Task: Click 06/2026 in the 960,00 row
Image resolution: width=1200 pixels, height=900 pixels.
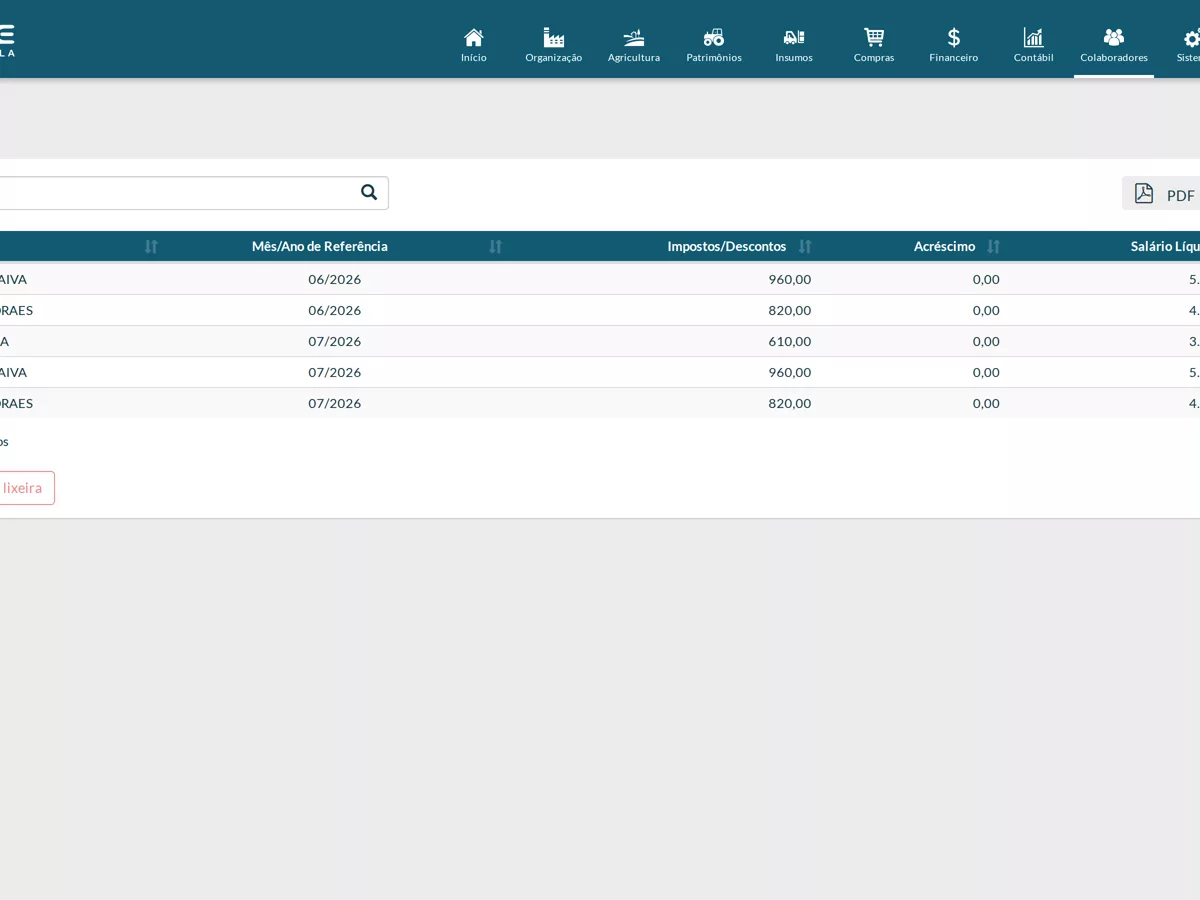Action: [x=335, y=279]
